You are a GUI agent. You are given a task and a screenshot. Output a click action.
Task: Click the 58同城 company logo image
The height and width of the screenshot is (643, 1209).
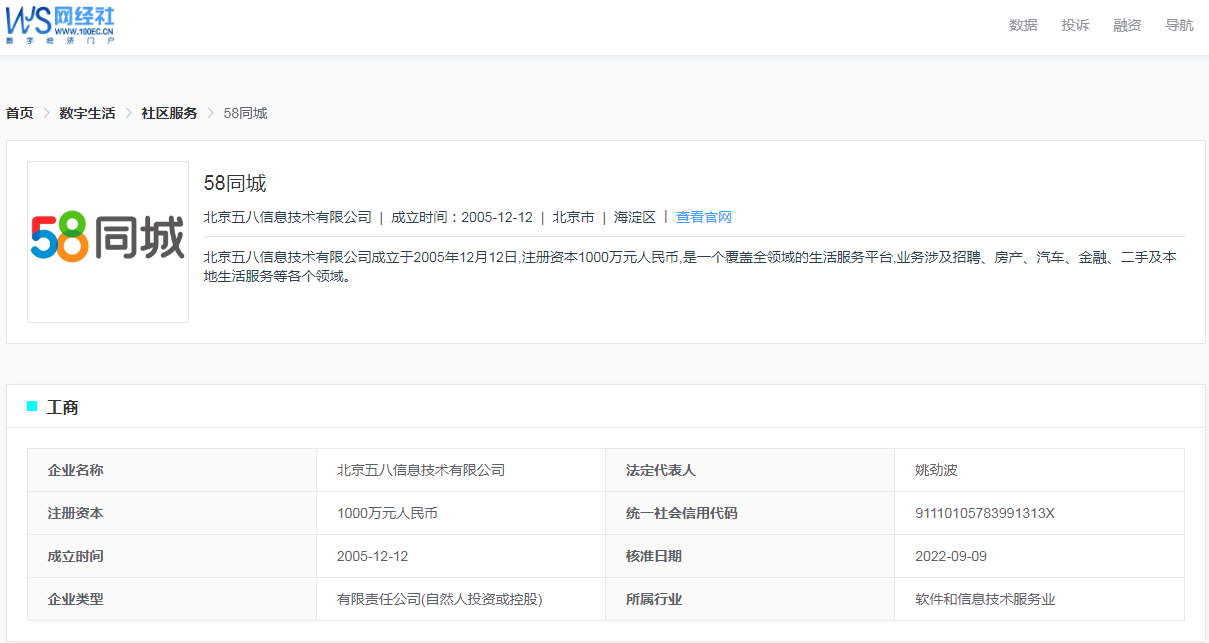[108, 241]
